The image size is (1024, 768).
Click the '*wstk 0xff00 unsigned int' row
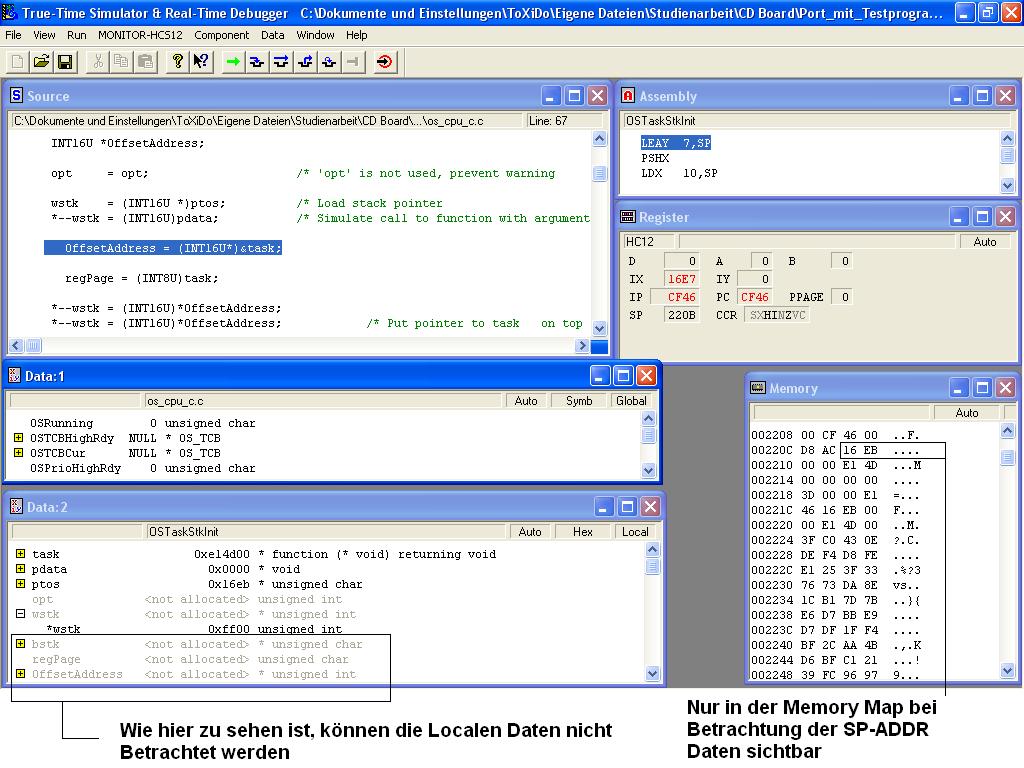[x=193, y=628]
